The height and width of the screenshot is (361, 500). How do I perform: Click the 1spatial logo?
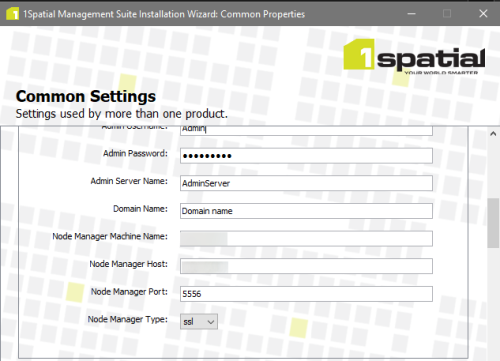click(x=414, y=56)
